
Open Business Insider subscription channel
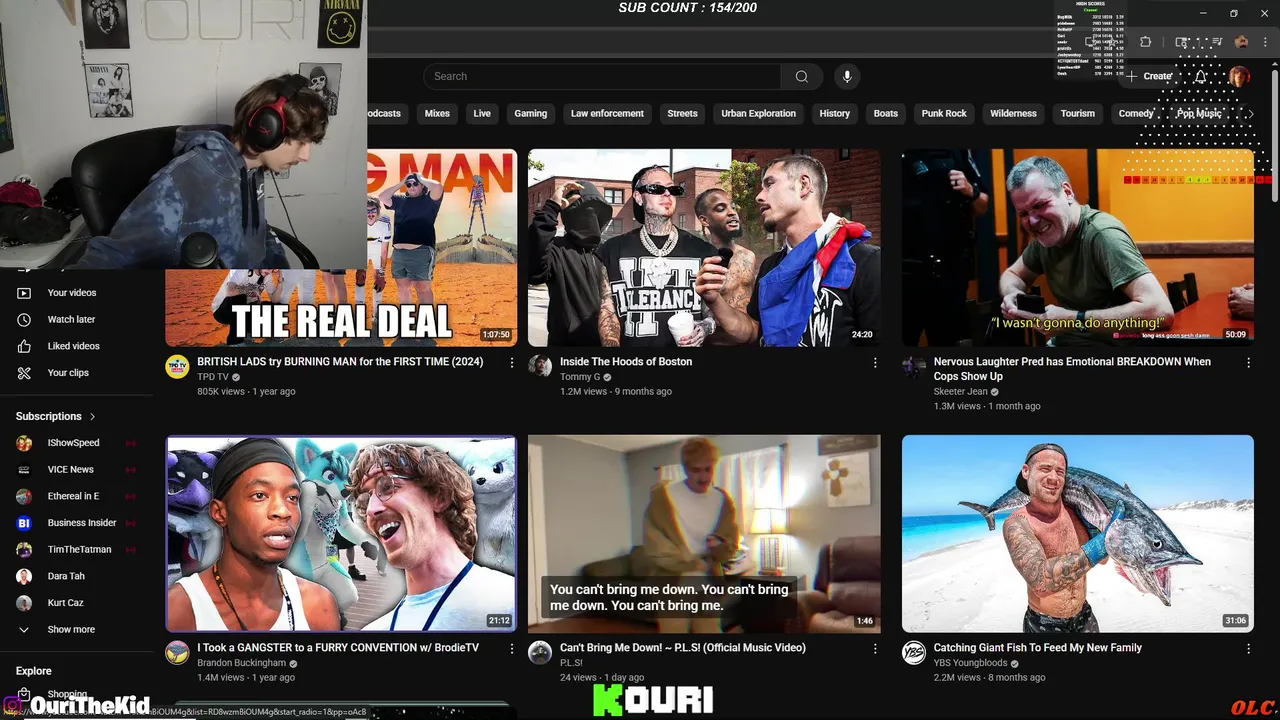[x=81, y=523]
